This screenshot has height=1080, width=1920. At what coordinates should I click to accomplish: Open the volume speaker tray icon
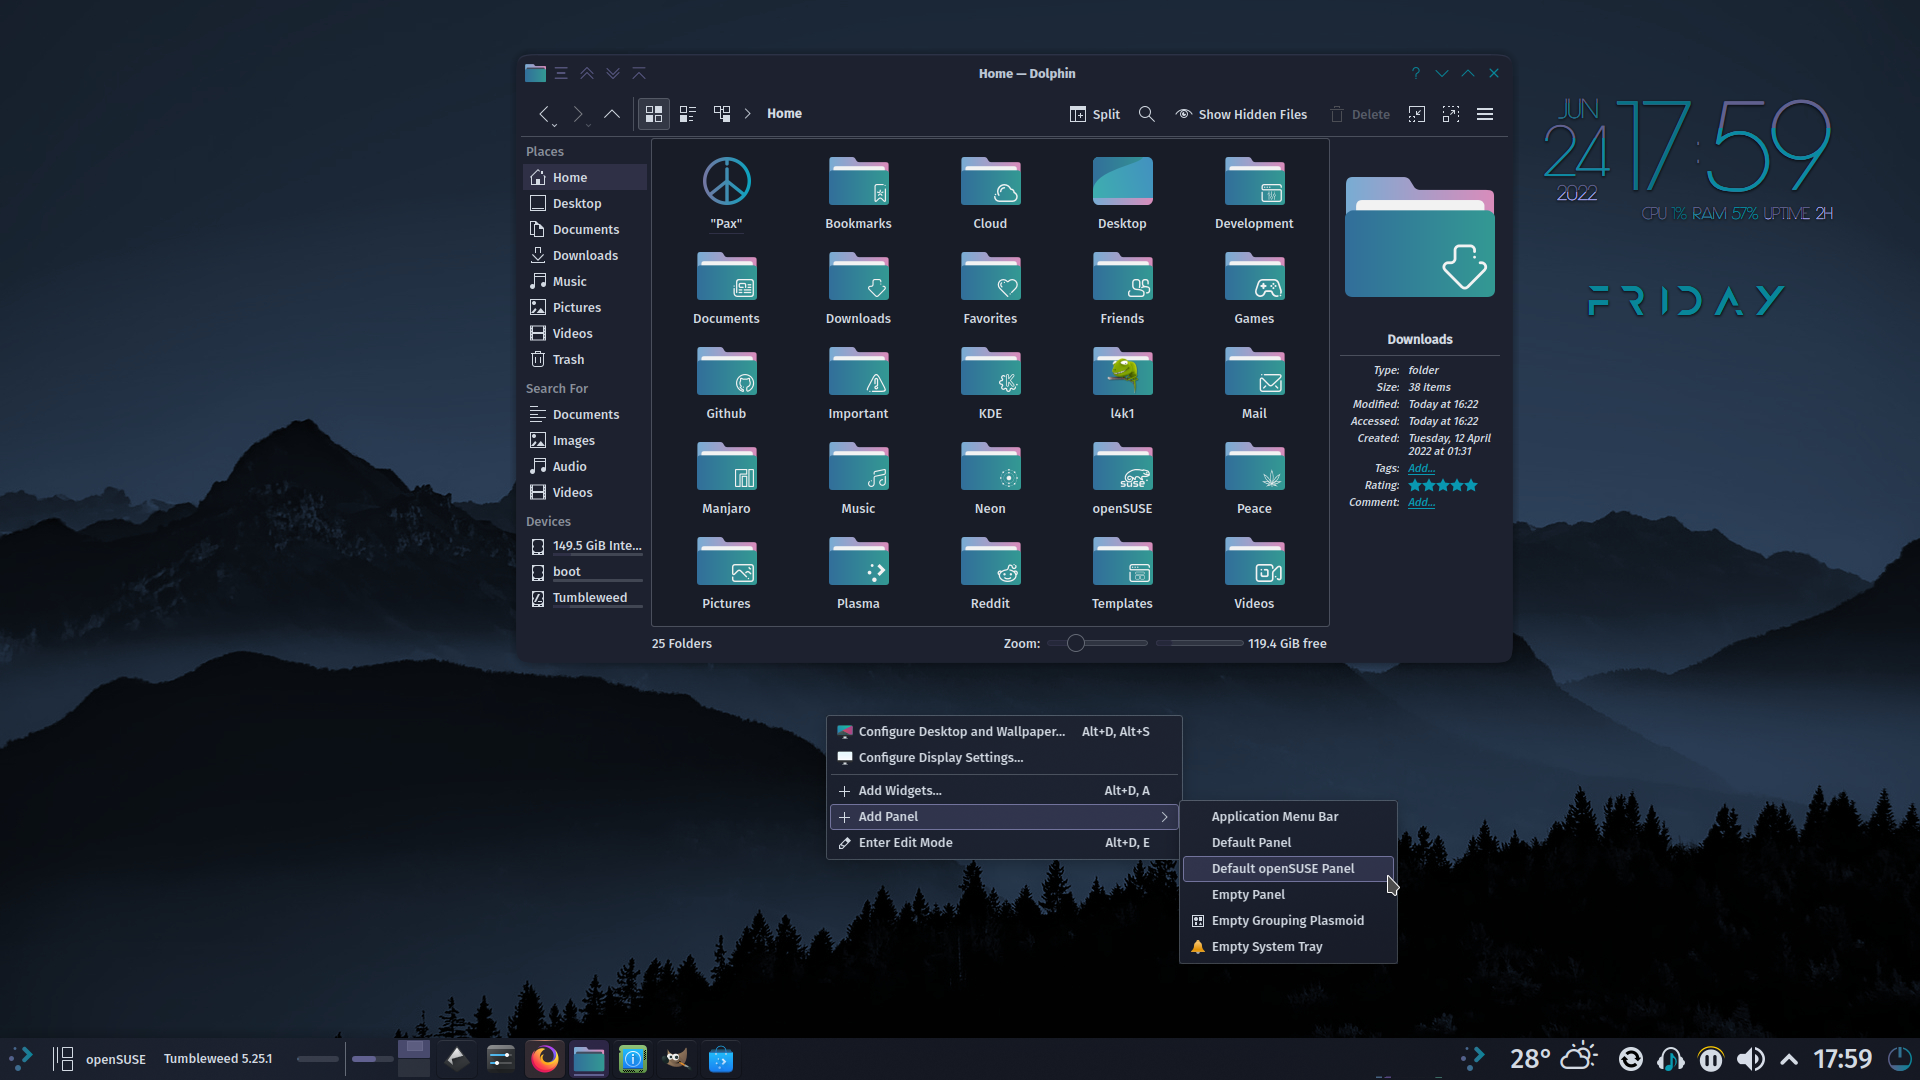(1751, 1059)
